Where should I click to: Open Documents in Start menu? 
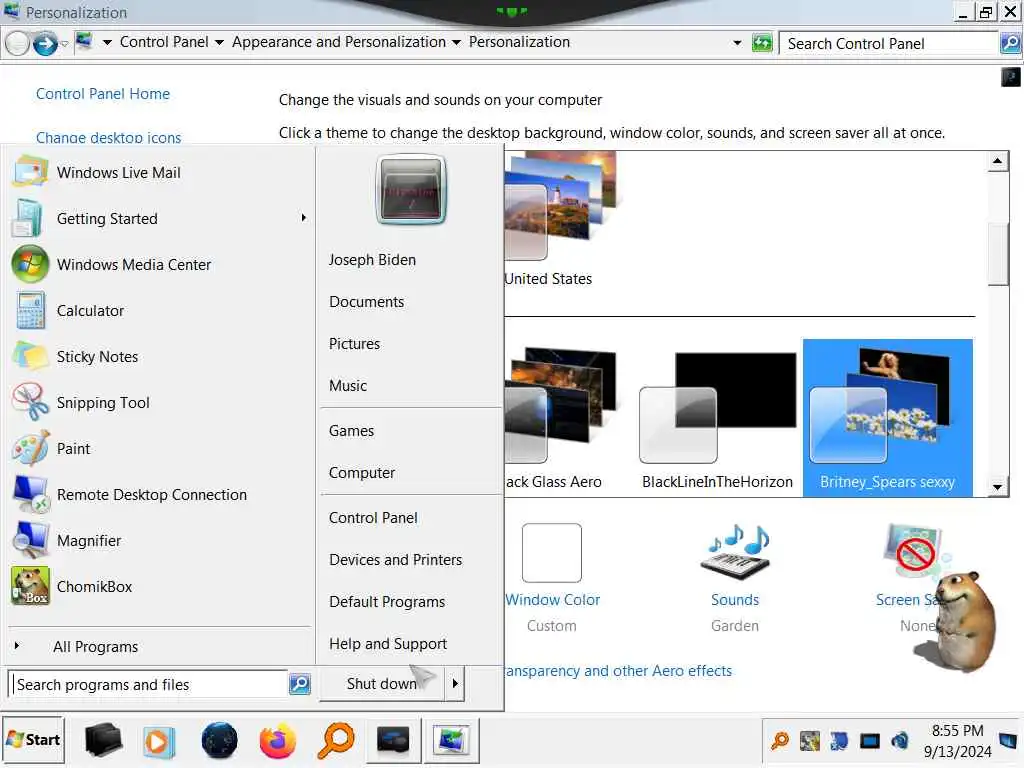tap(366, 302)
